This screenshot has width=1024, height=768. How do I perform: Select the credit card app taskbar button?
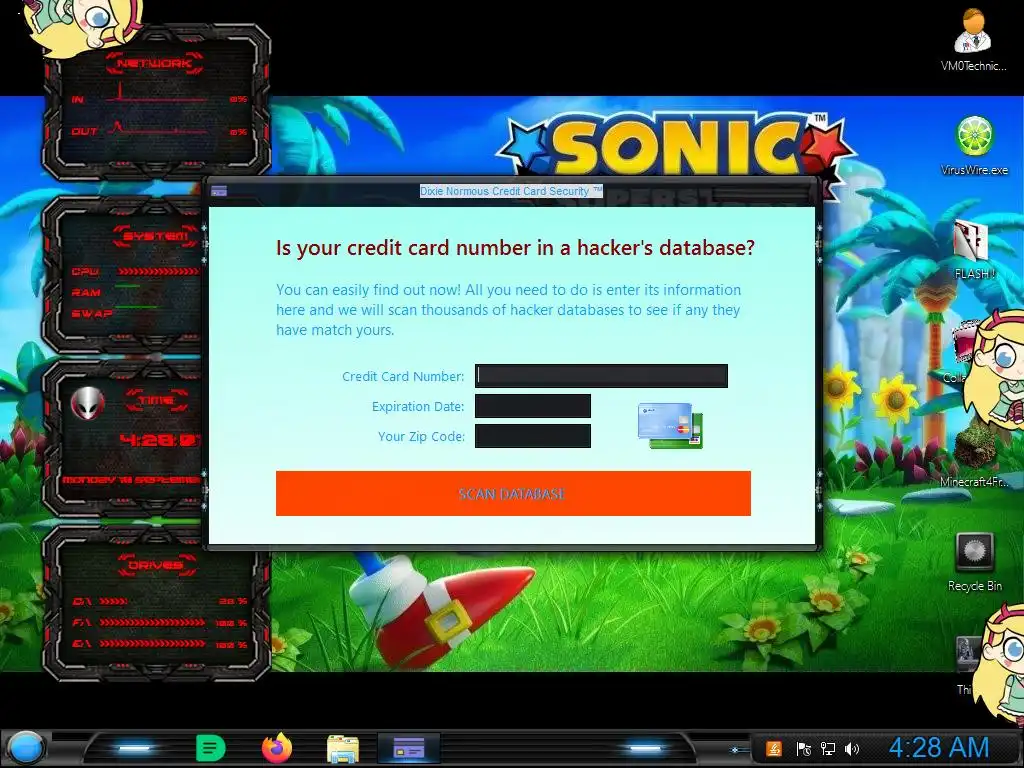point(409,749)
